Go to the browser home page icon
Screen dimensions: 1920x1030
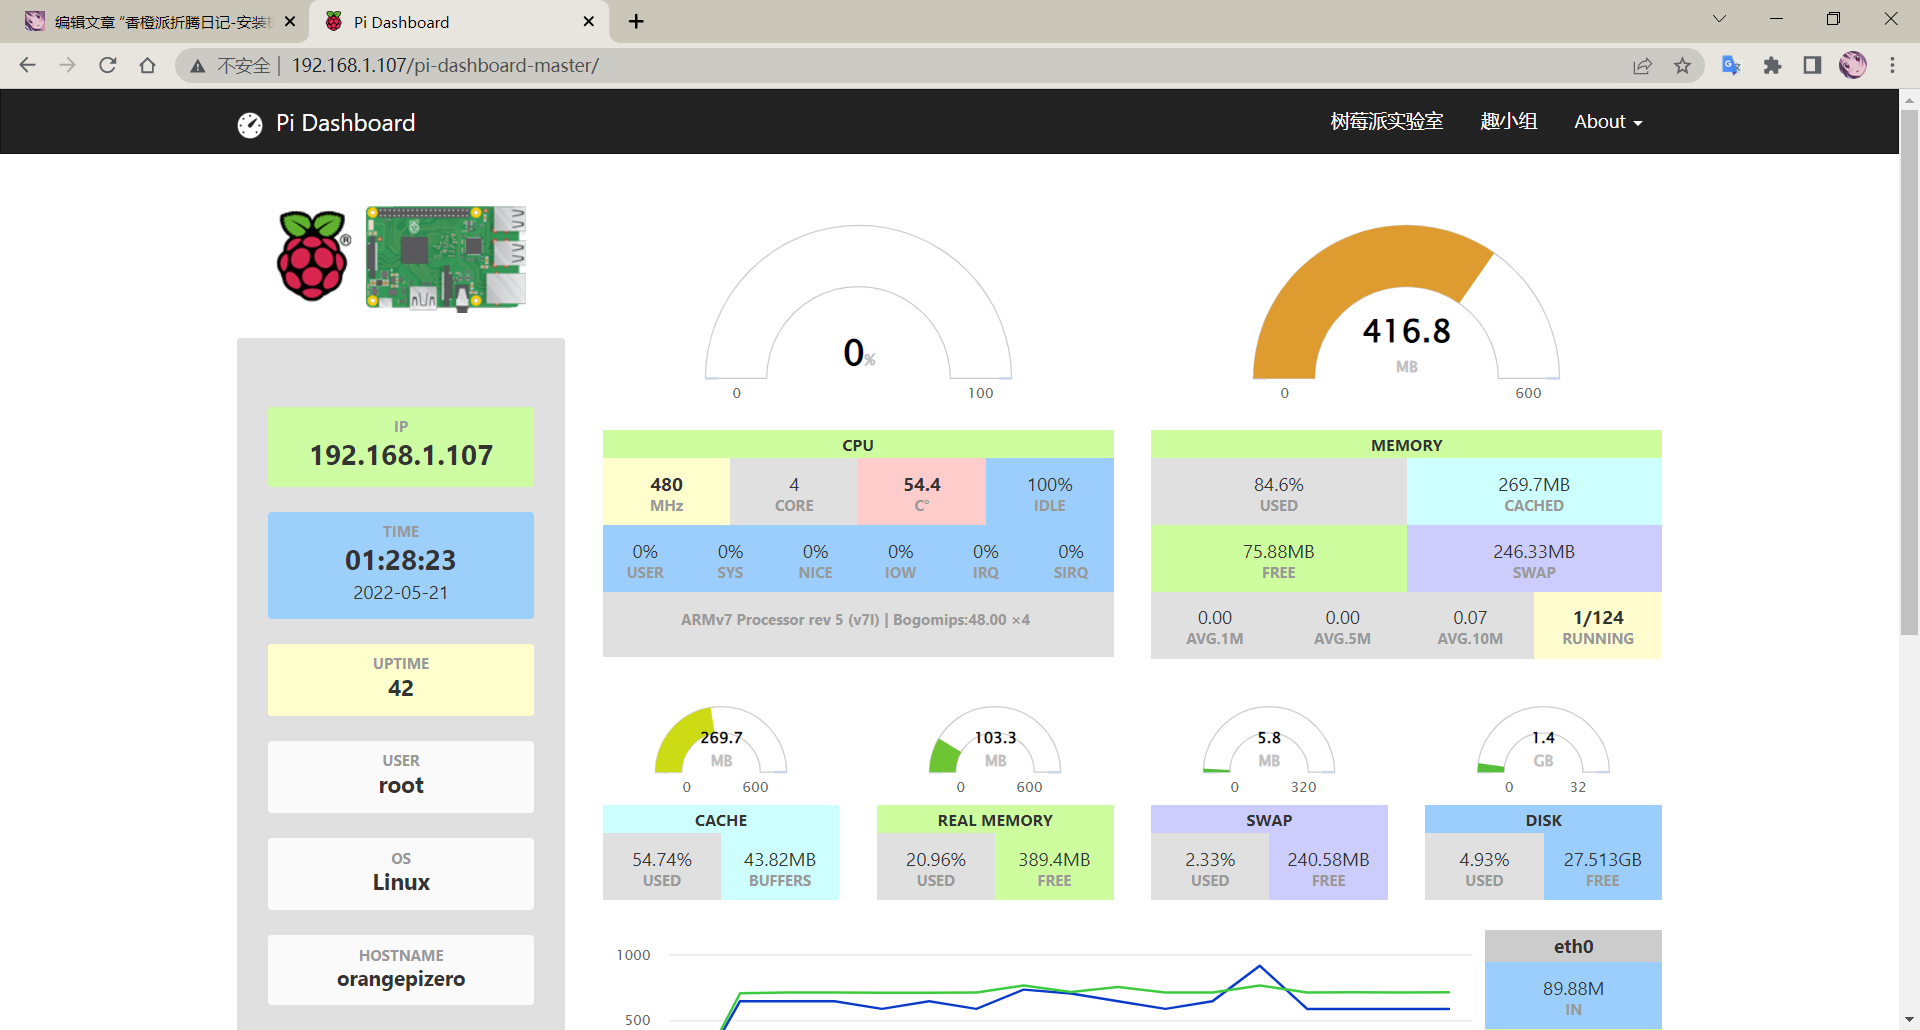tap(148, 65)
